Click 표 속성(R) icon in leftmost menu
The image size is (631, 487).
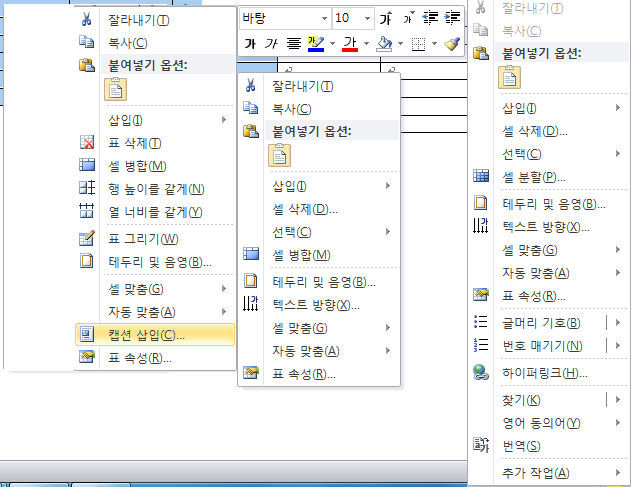[87, 357]
